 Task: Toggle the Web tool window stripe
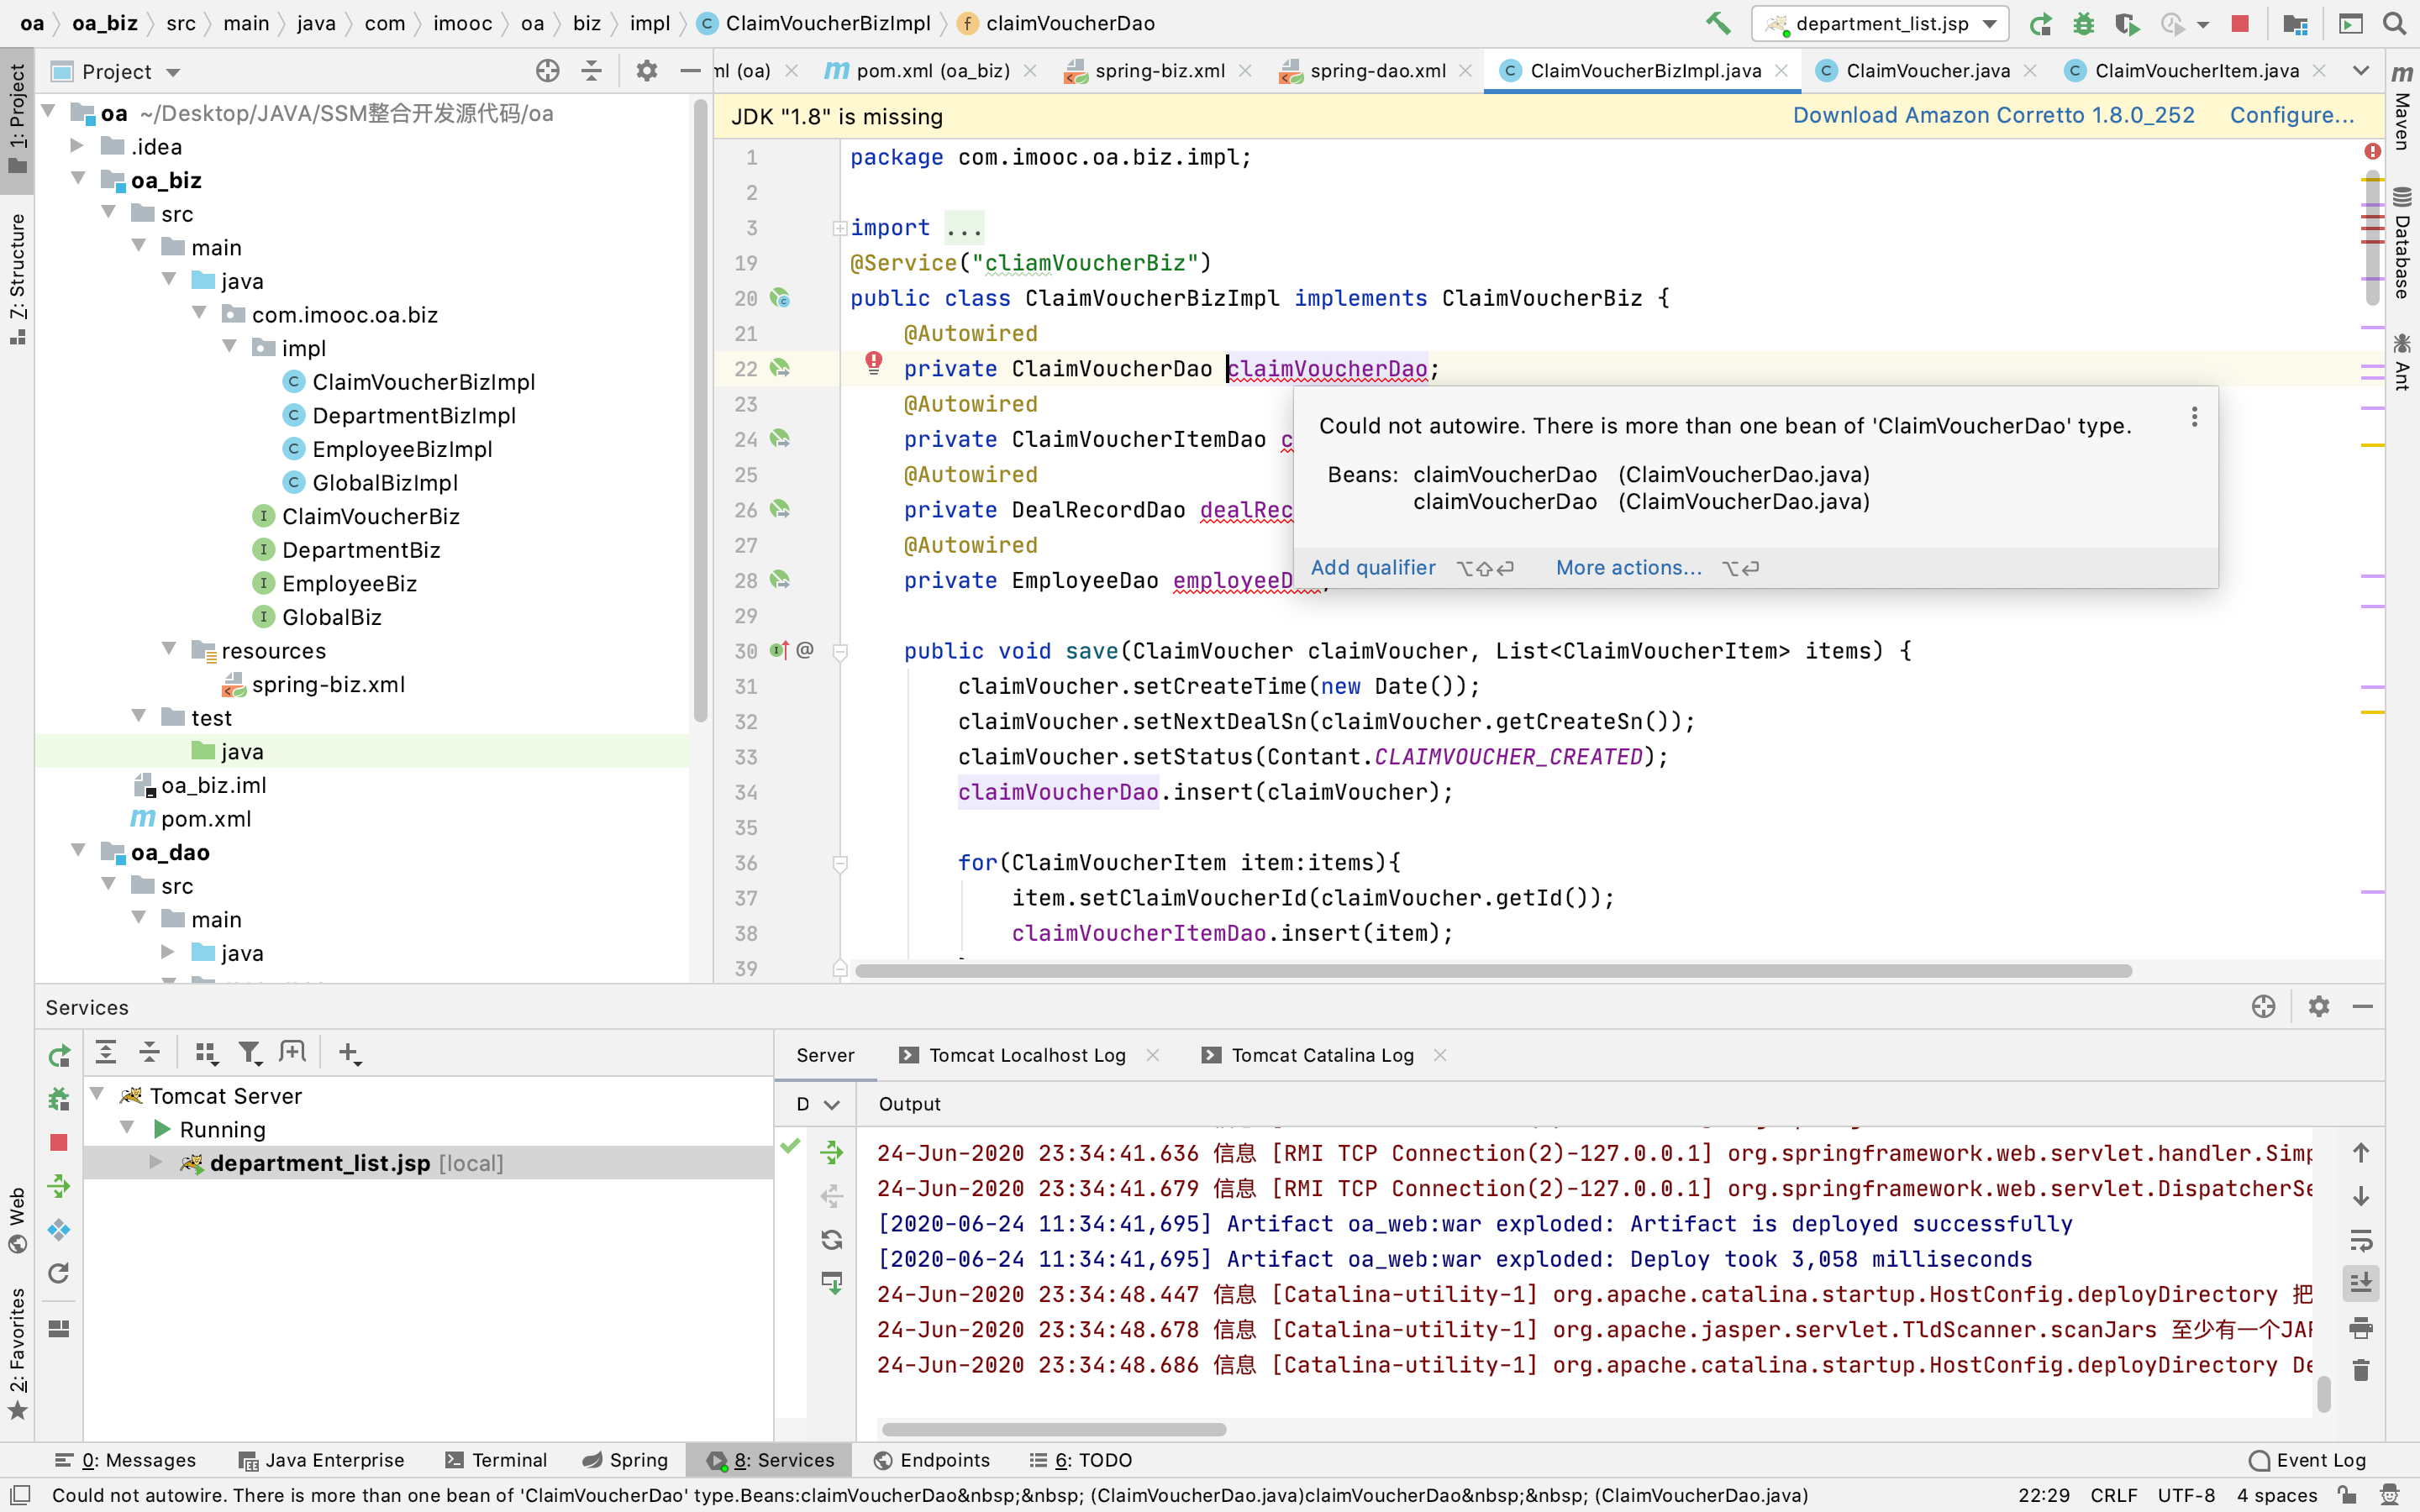17,1220
